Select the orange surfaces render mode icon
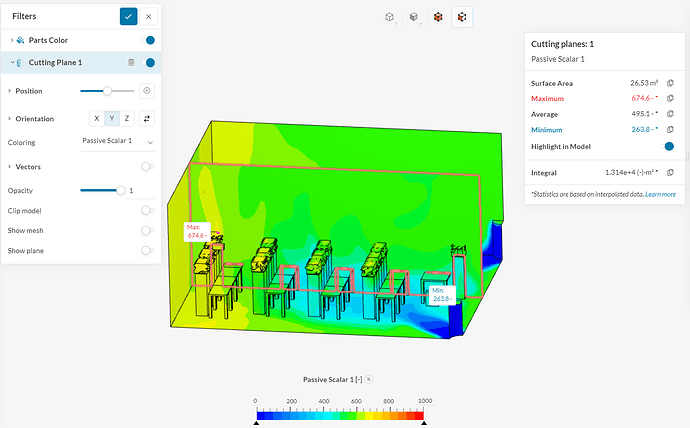Image resolution: width=690 pixels, height=428 pixels. coord(438,17)
